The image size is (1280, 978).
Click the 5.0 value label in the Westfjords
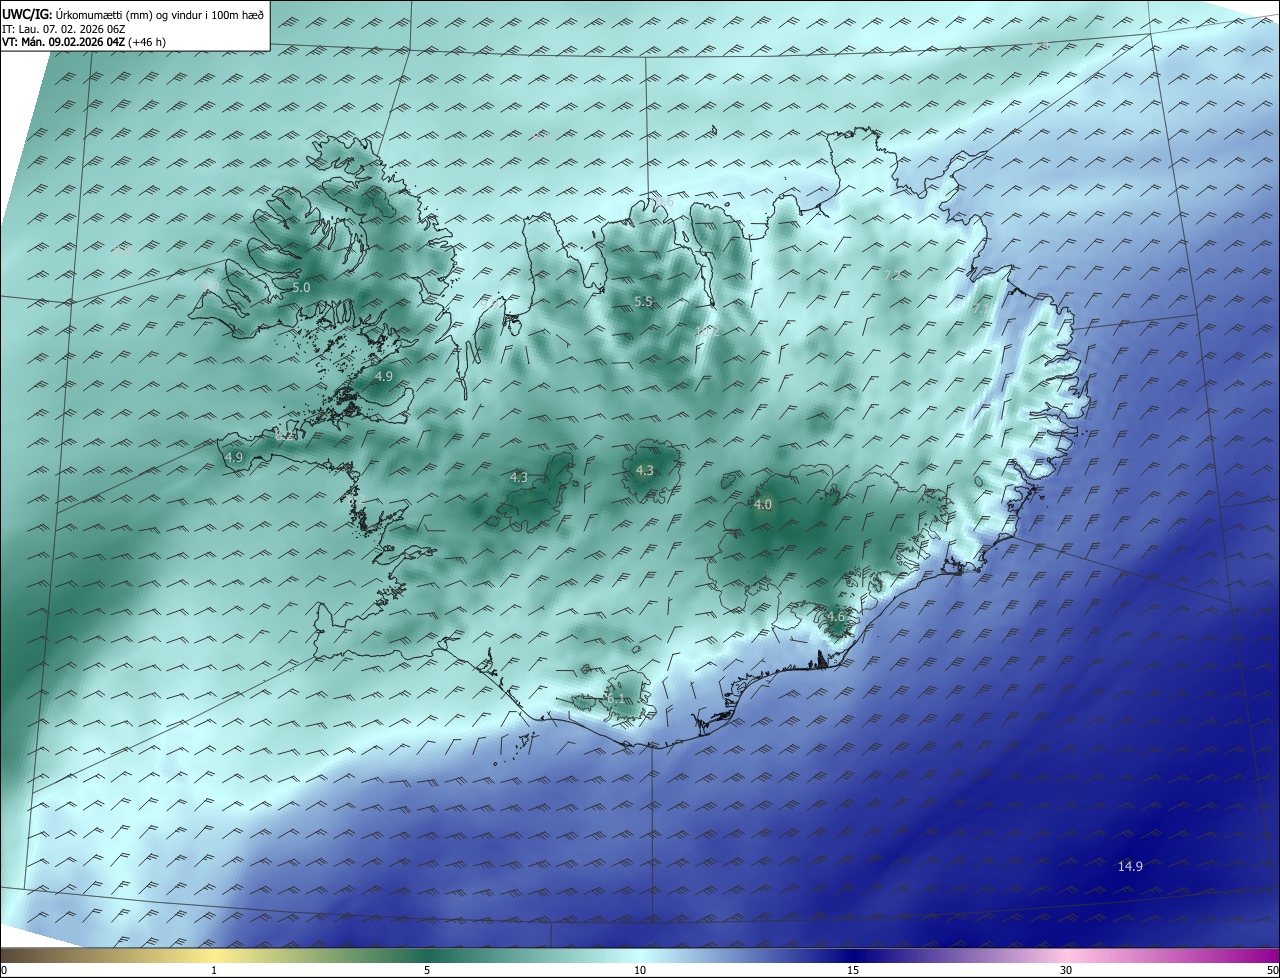pyautogui.click(x=301, y=287)
